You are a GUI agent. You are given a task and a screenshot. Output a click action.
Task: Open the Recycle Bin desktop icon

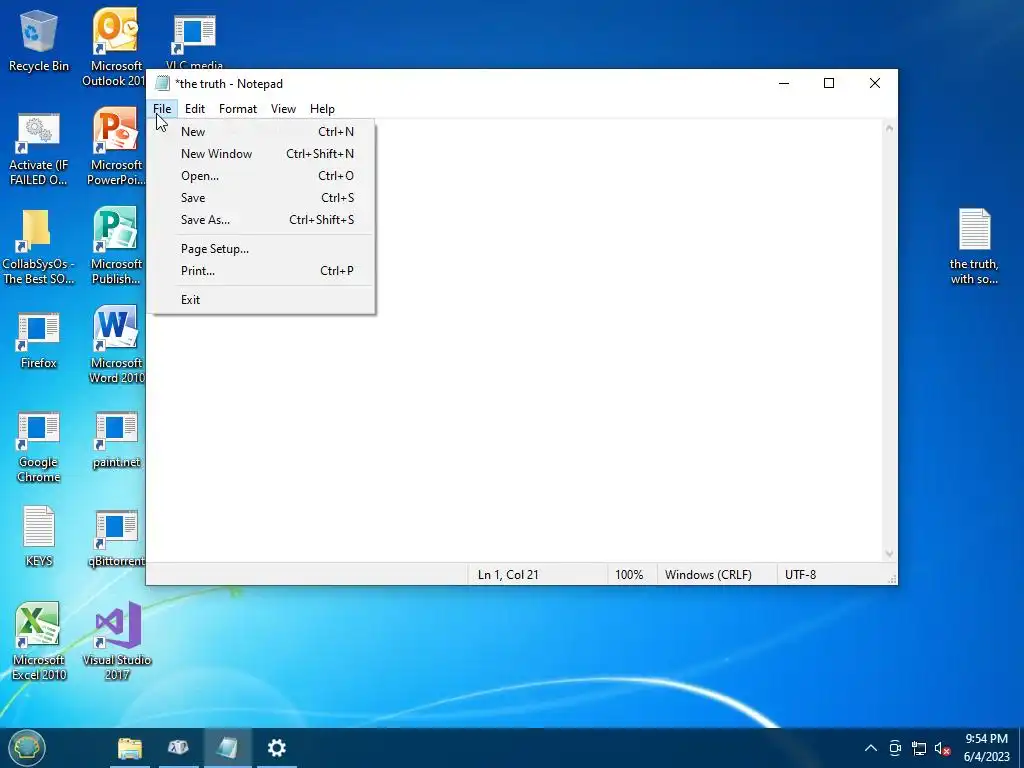pyautogui.click(x=39, y=40)
